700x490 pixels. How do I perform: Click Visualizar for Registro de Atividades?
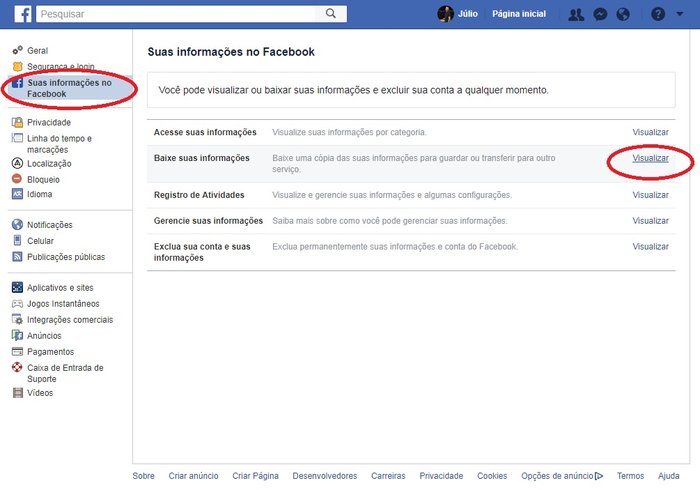(650, 195)
